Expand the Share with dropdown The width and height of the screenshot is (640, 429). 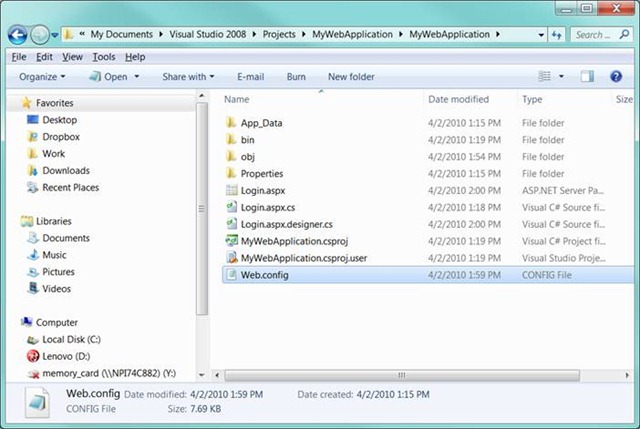pyautogui.click(x=189, y=76)
